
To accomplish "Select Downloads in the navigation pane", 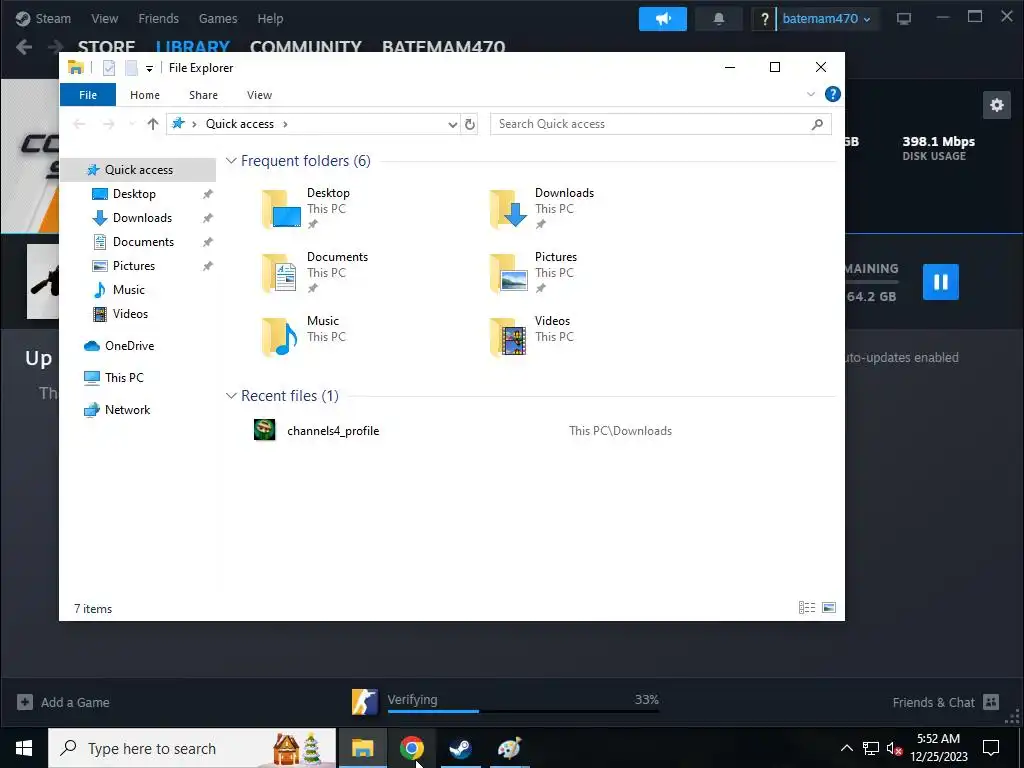I will click(142, 218).
